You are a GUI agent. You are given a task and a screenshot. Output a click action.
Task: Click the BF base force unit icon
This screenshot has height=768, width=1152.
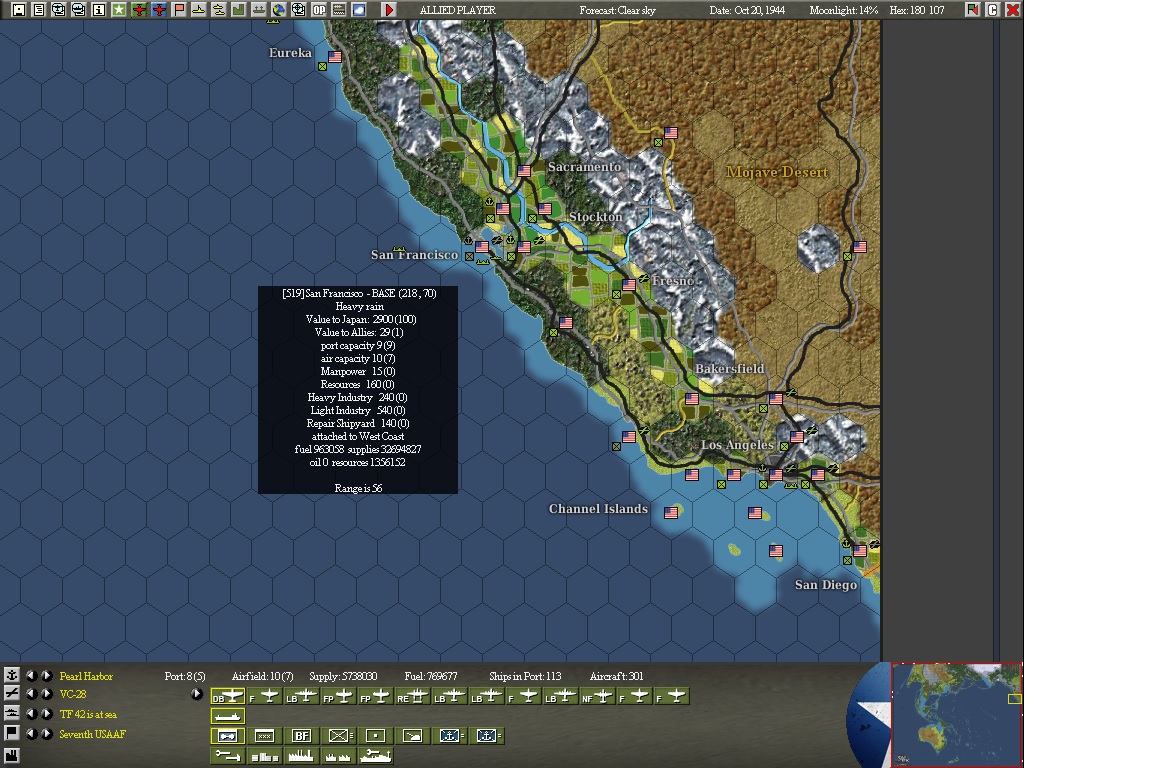[x=301, y=736]
